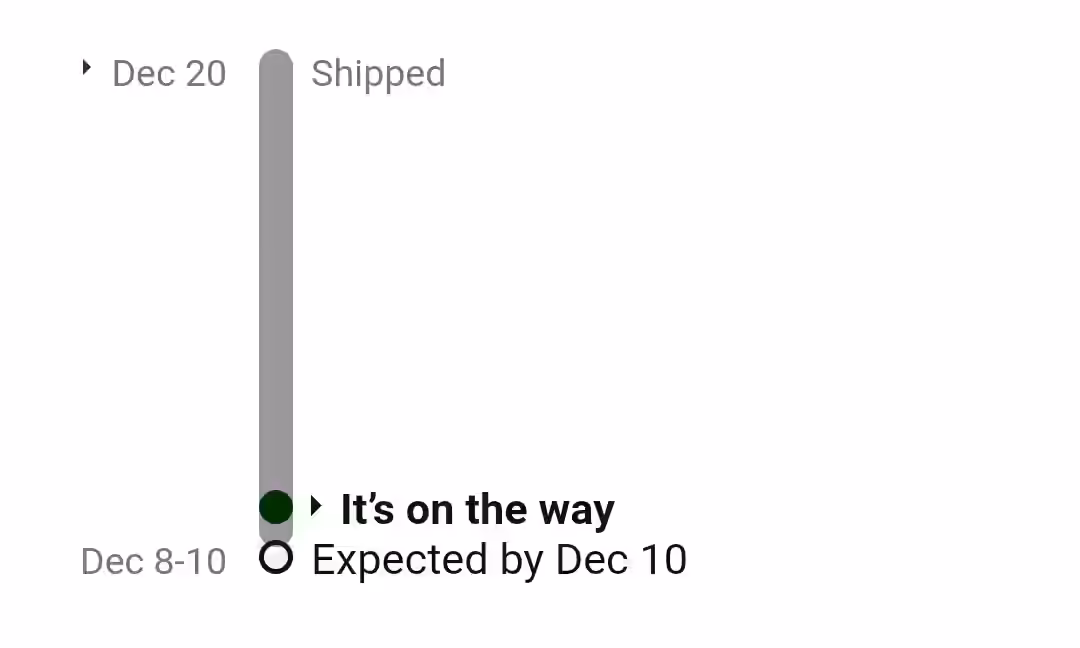The width and height of the screenshot is (1080, 648).
Task: Toggle details for the Dec 20 entry
Action: tap(86, 67)
